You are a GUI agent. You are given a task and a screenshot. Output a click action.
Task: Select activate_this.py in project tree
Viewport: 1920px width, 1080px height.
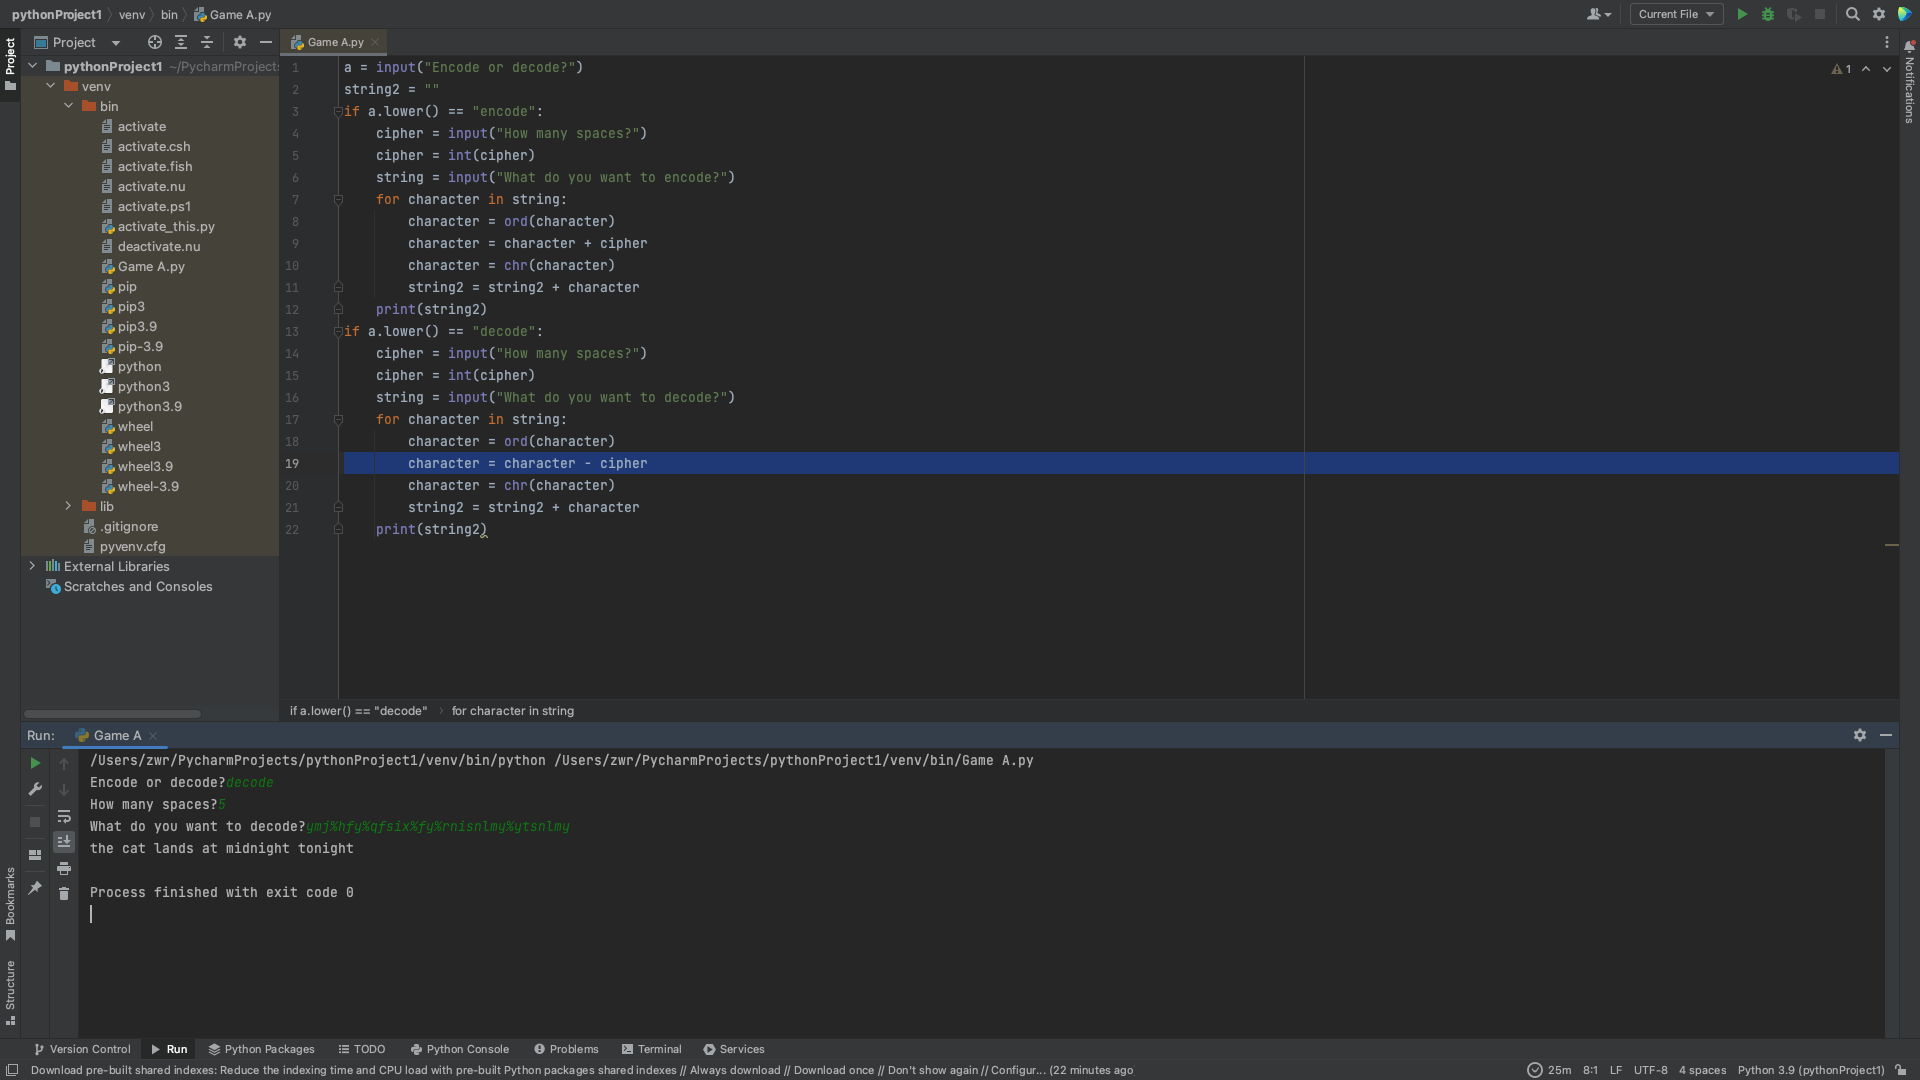pyautogui.click(x=166, y=226)
